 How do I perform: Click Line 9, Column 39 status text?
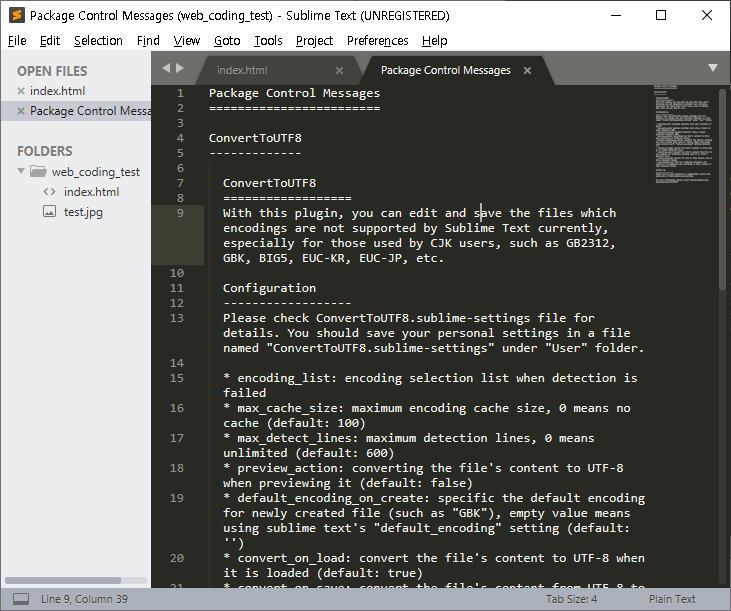coord(84,599)
